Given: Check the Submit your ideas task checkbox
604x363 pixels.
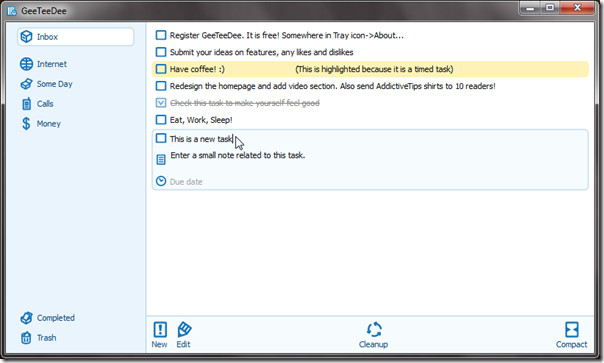Looking at the screenshot, I should coord(161,52).
